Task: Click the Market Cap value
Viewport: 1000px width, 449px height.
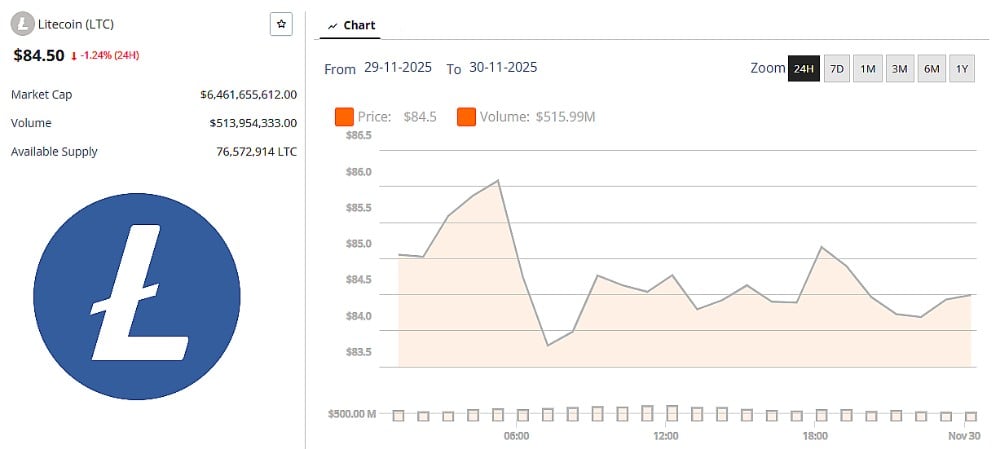Action: click(x=248, y=94)
